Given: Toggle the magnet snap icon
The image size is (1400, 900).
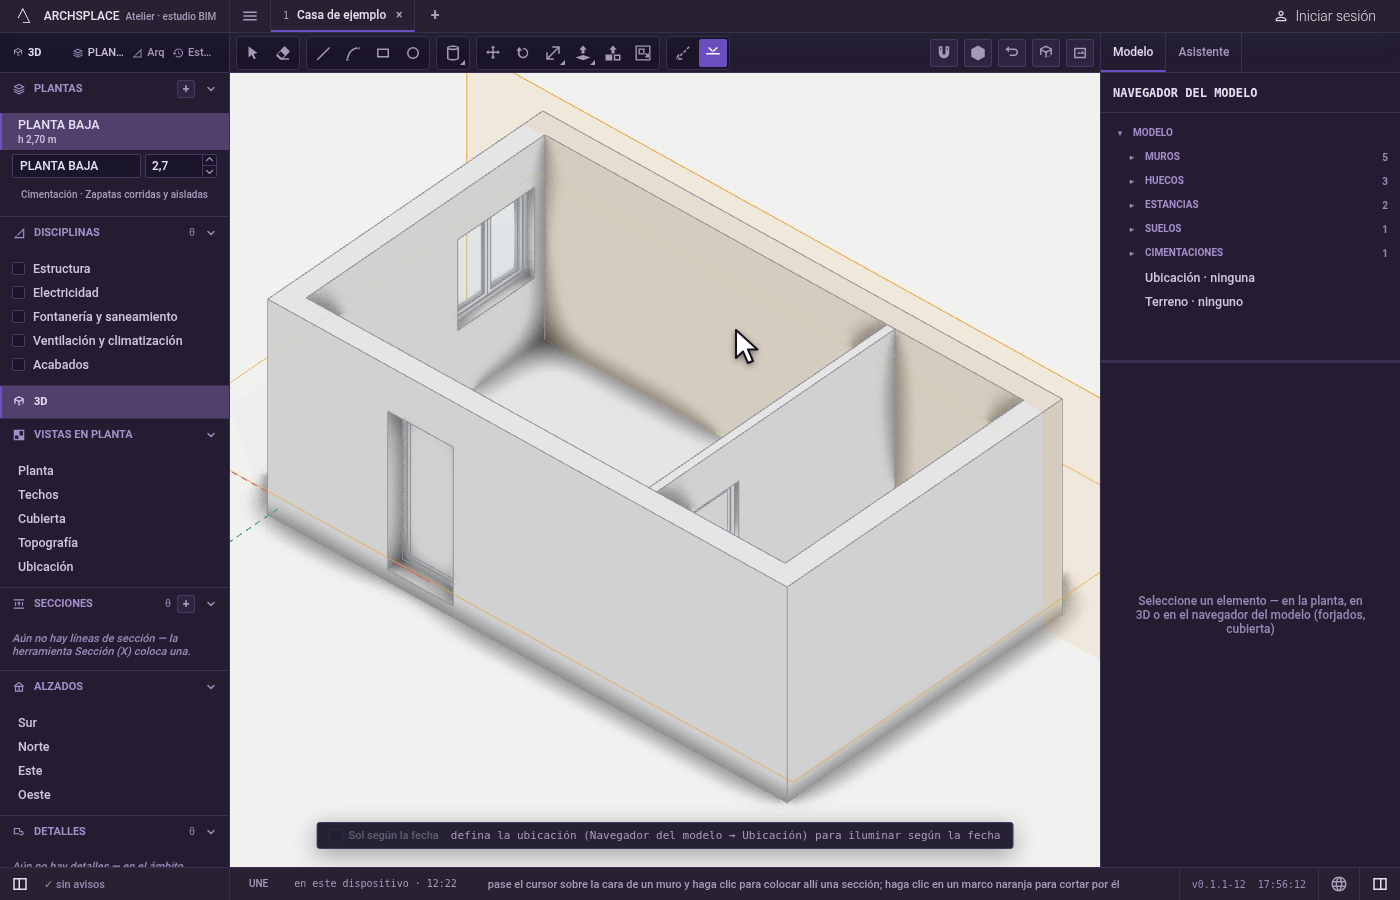Looking at the screenshot, I should [x=944, y=53].
